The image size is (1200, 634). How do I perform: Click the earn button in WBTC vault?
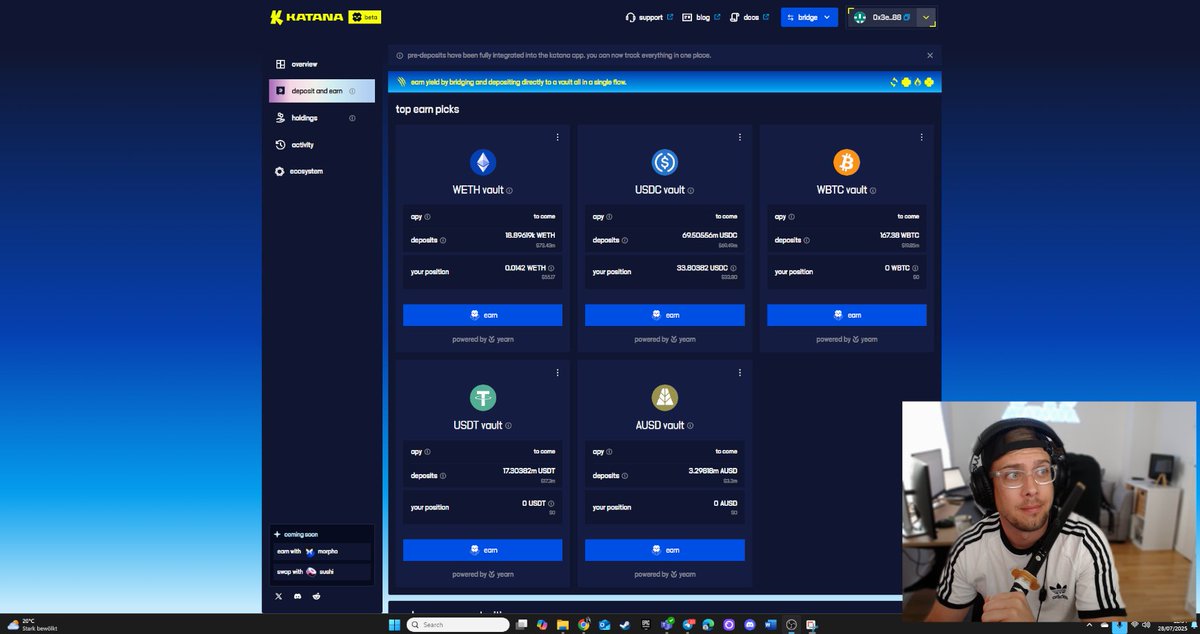847,315
